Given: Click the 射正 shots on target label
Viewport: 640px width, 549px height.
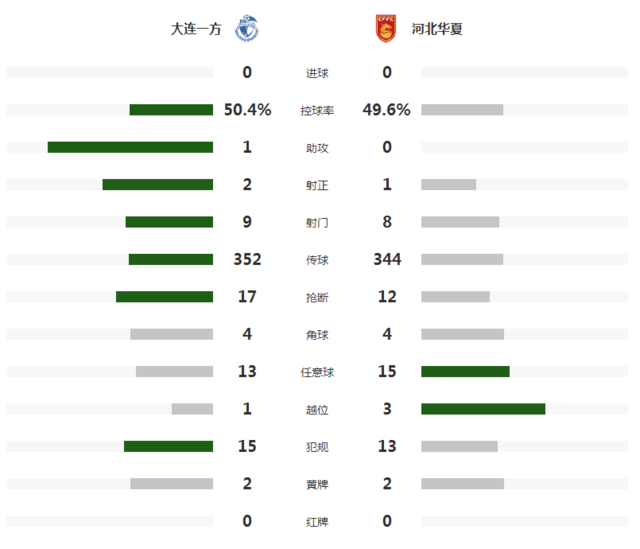Looking at the screenshot, I should click(317, 186).
